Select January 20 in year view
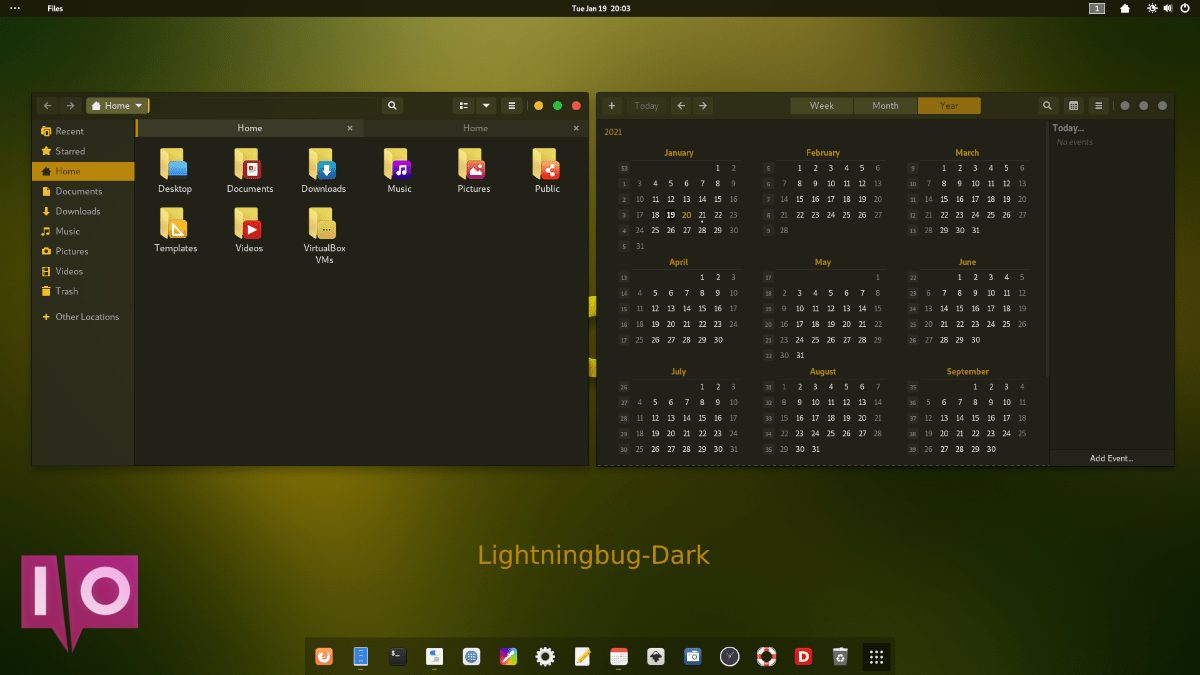This screenshot has width=1200, height=675. tap(686, 214)
